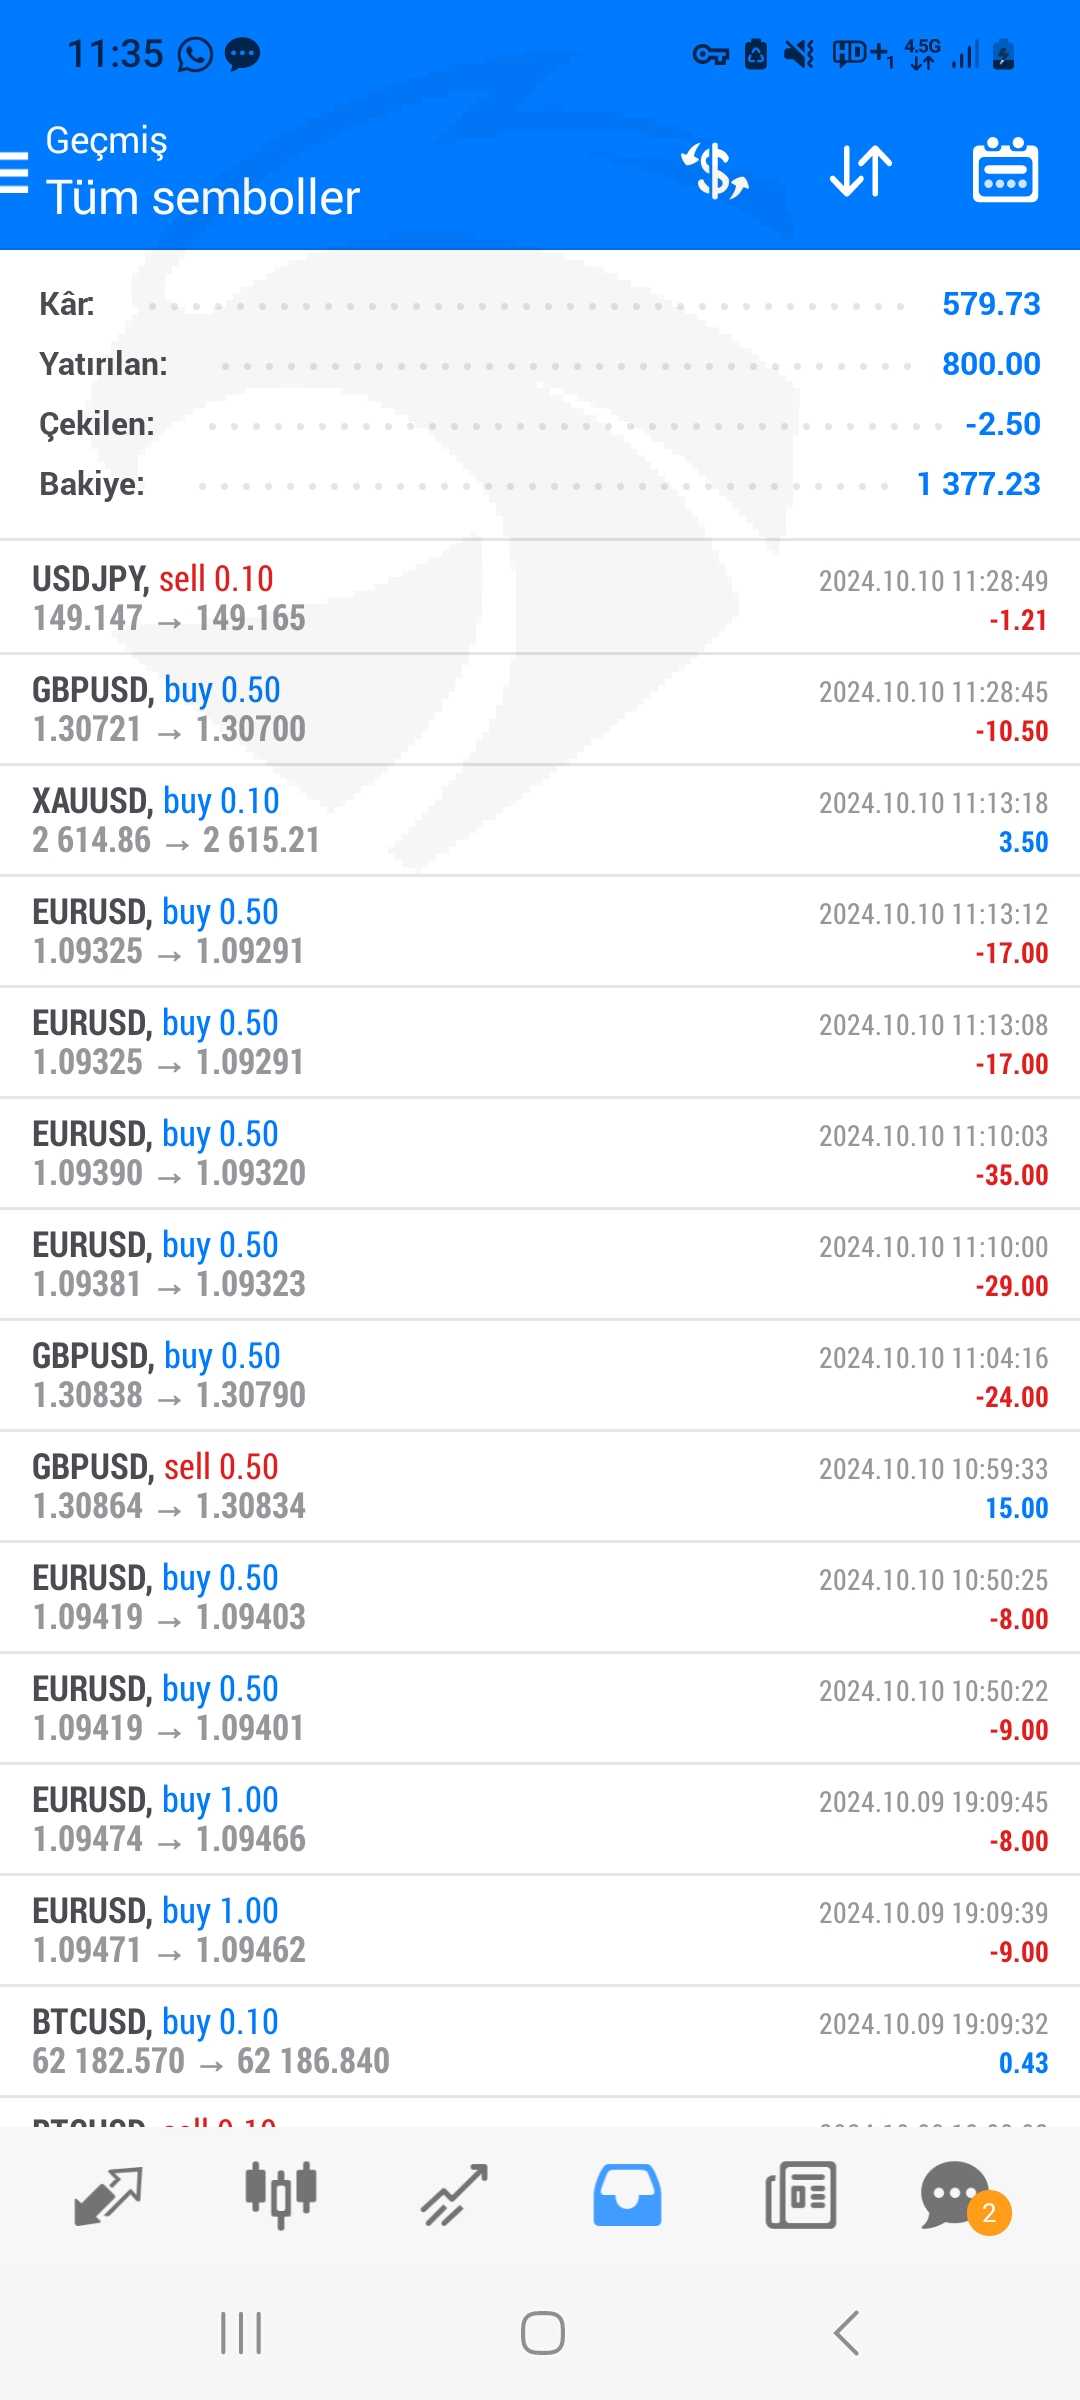This screenshot has height=2400, width=1080.
Task: Tap the EURUSD trade with -35.00 loss
Action: (x=540, y=1153)
